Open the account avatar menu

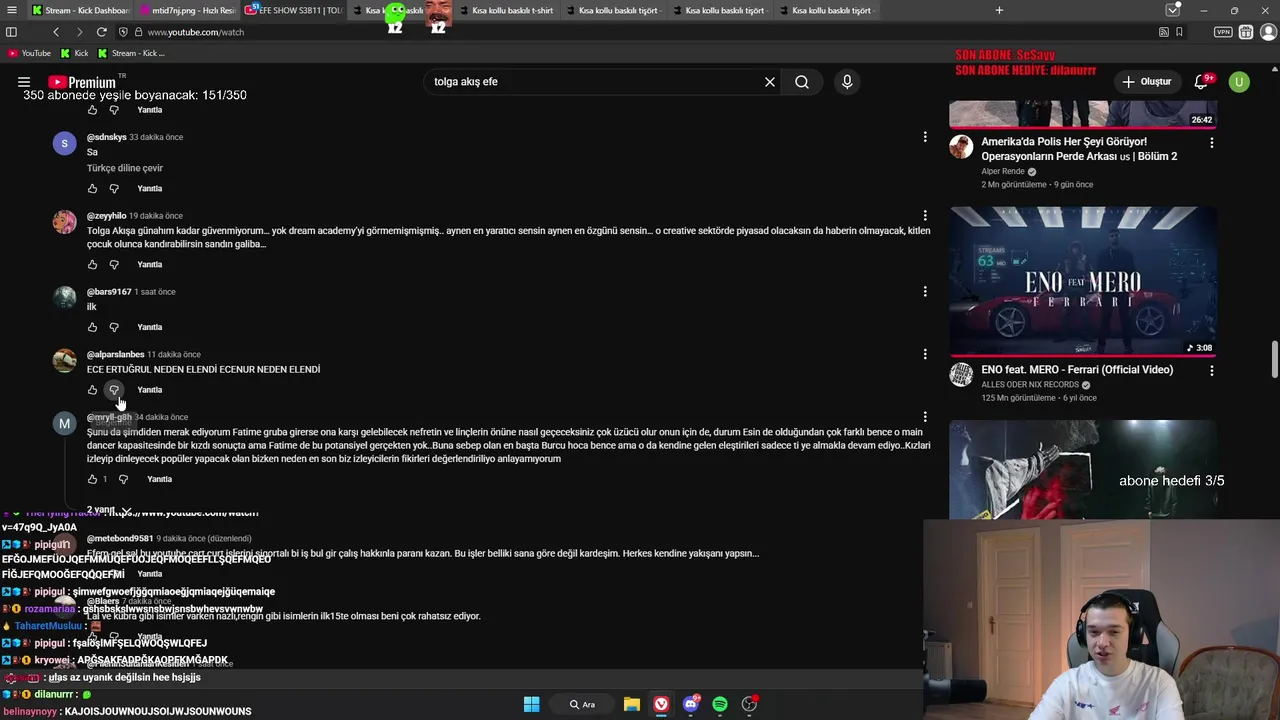pos(1239,82)
